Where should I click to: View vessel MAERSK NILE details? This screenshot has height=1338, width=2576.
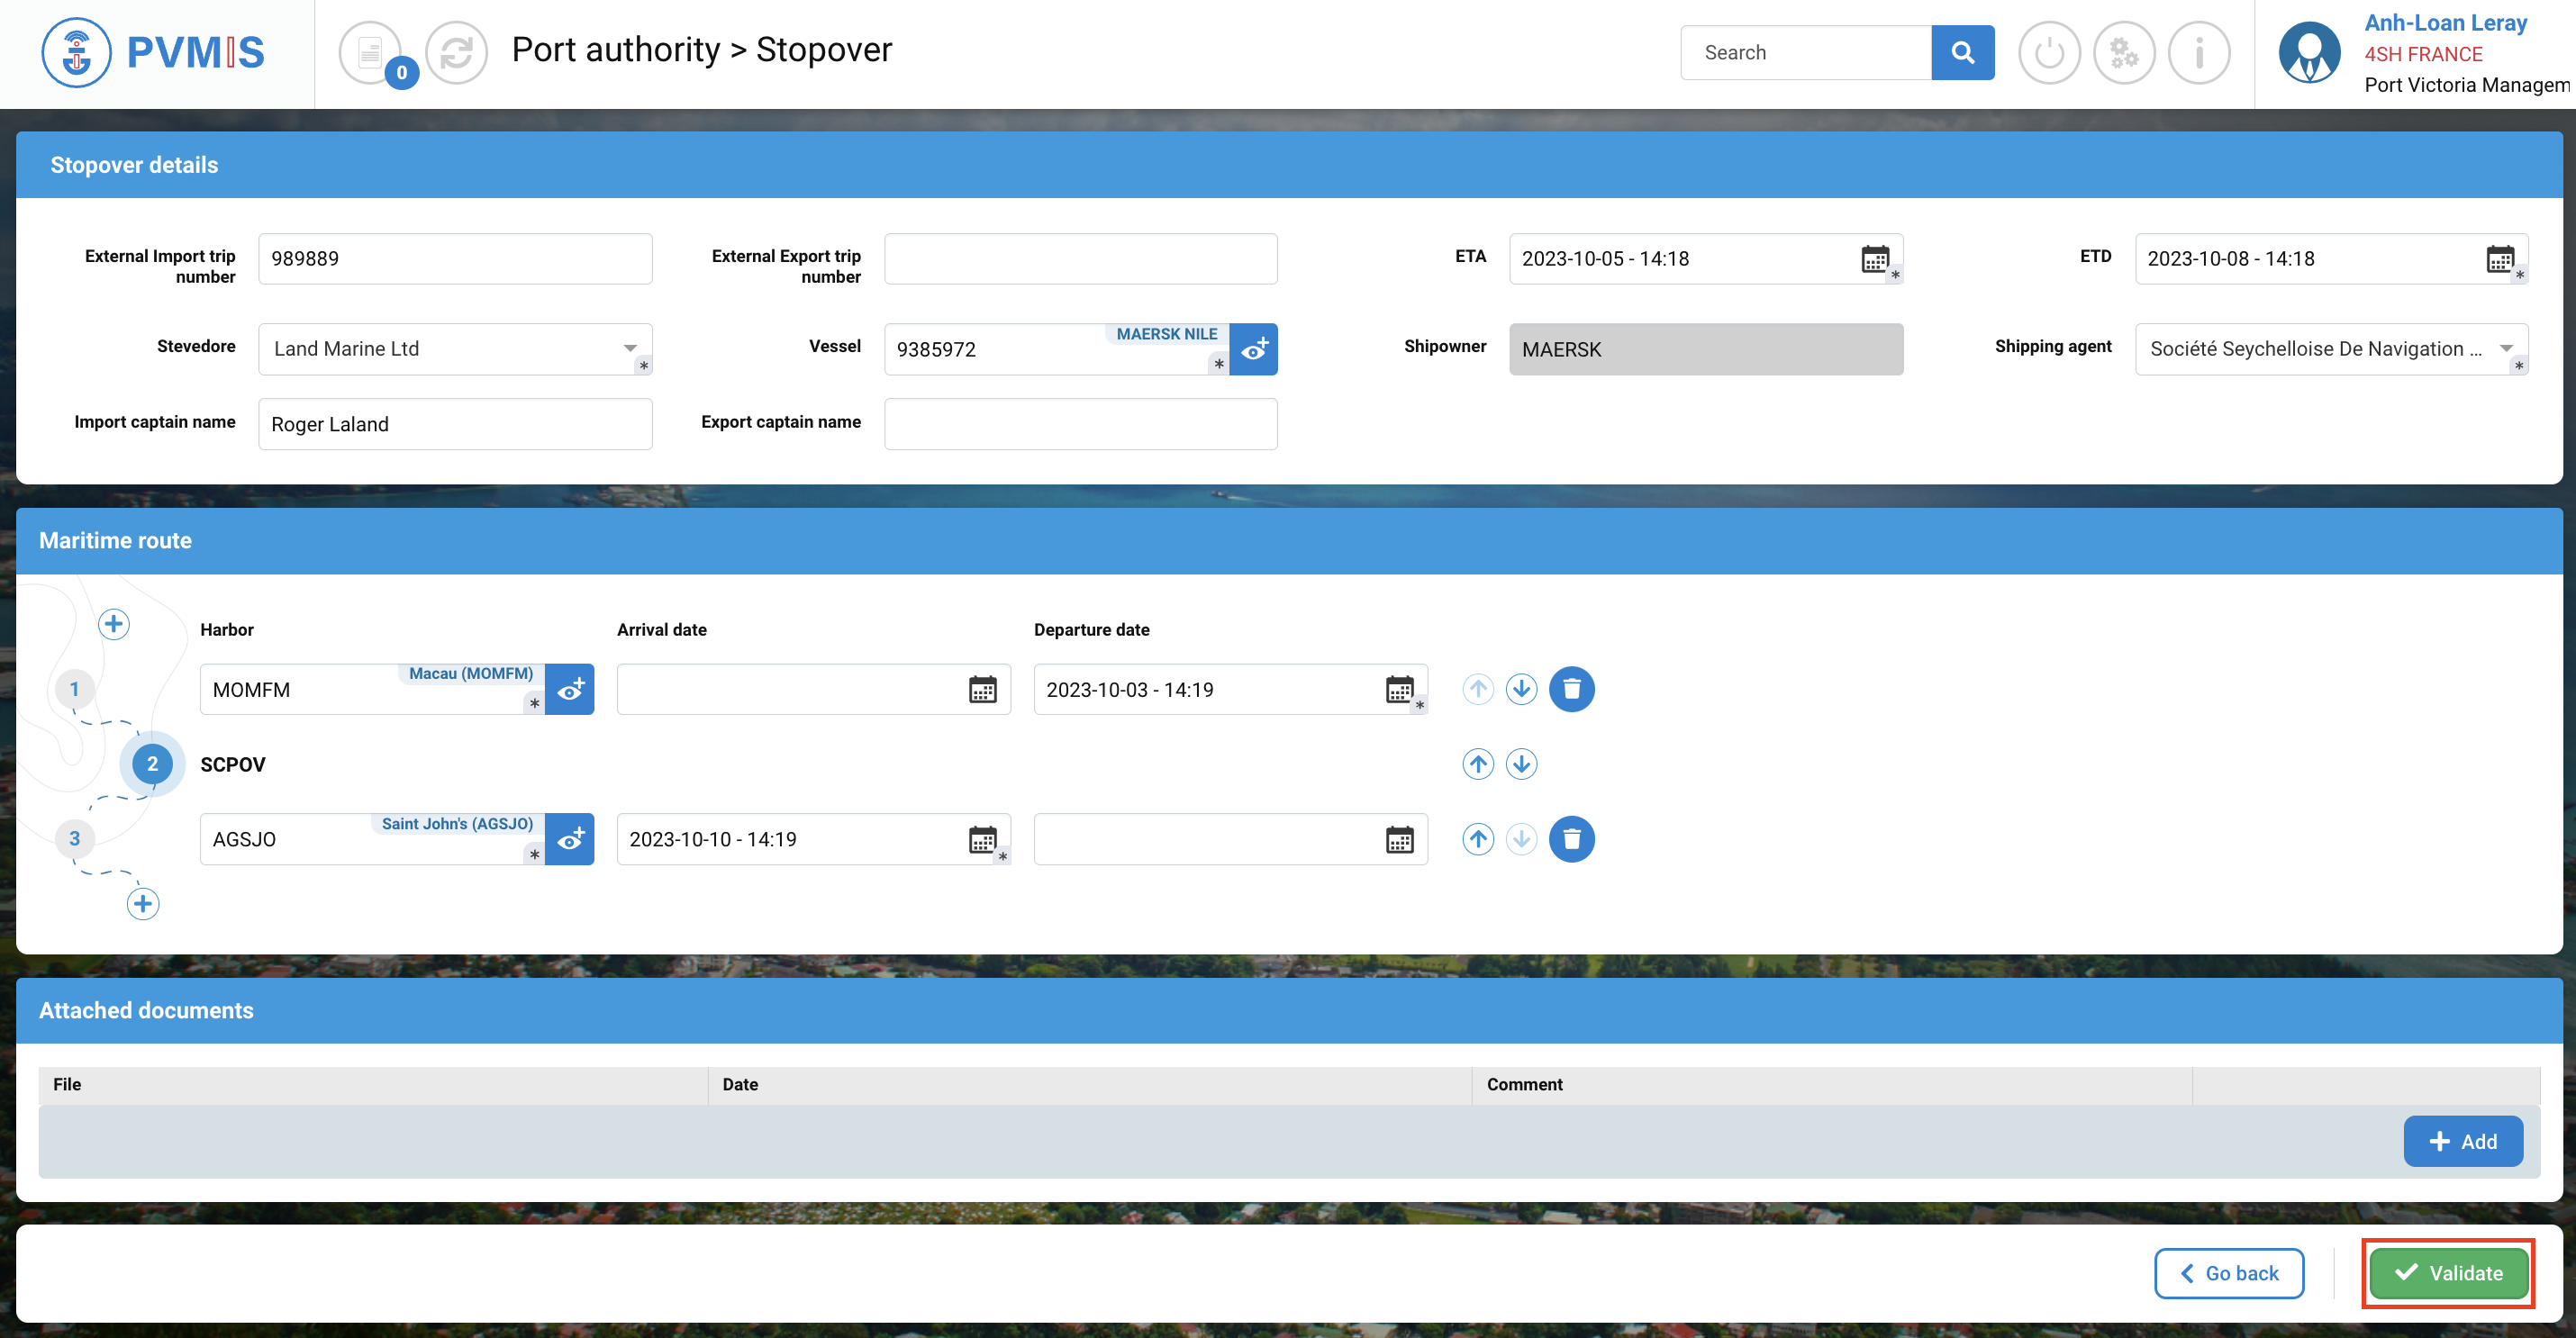pyautogui.click(x=1253, y=350)
